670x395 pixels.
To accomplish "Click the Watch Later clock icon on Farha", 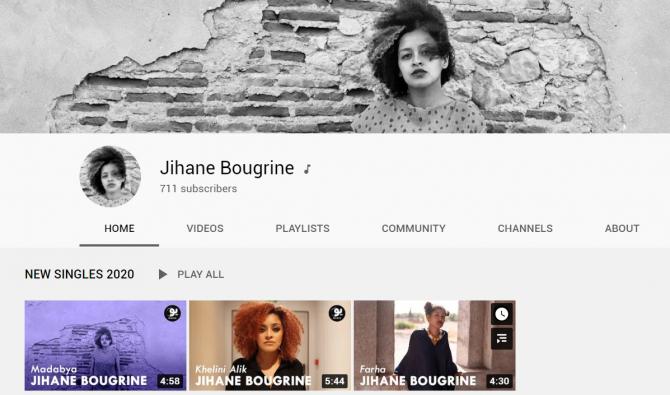I will 502,314.
